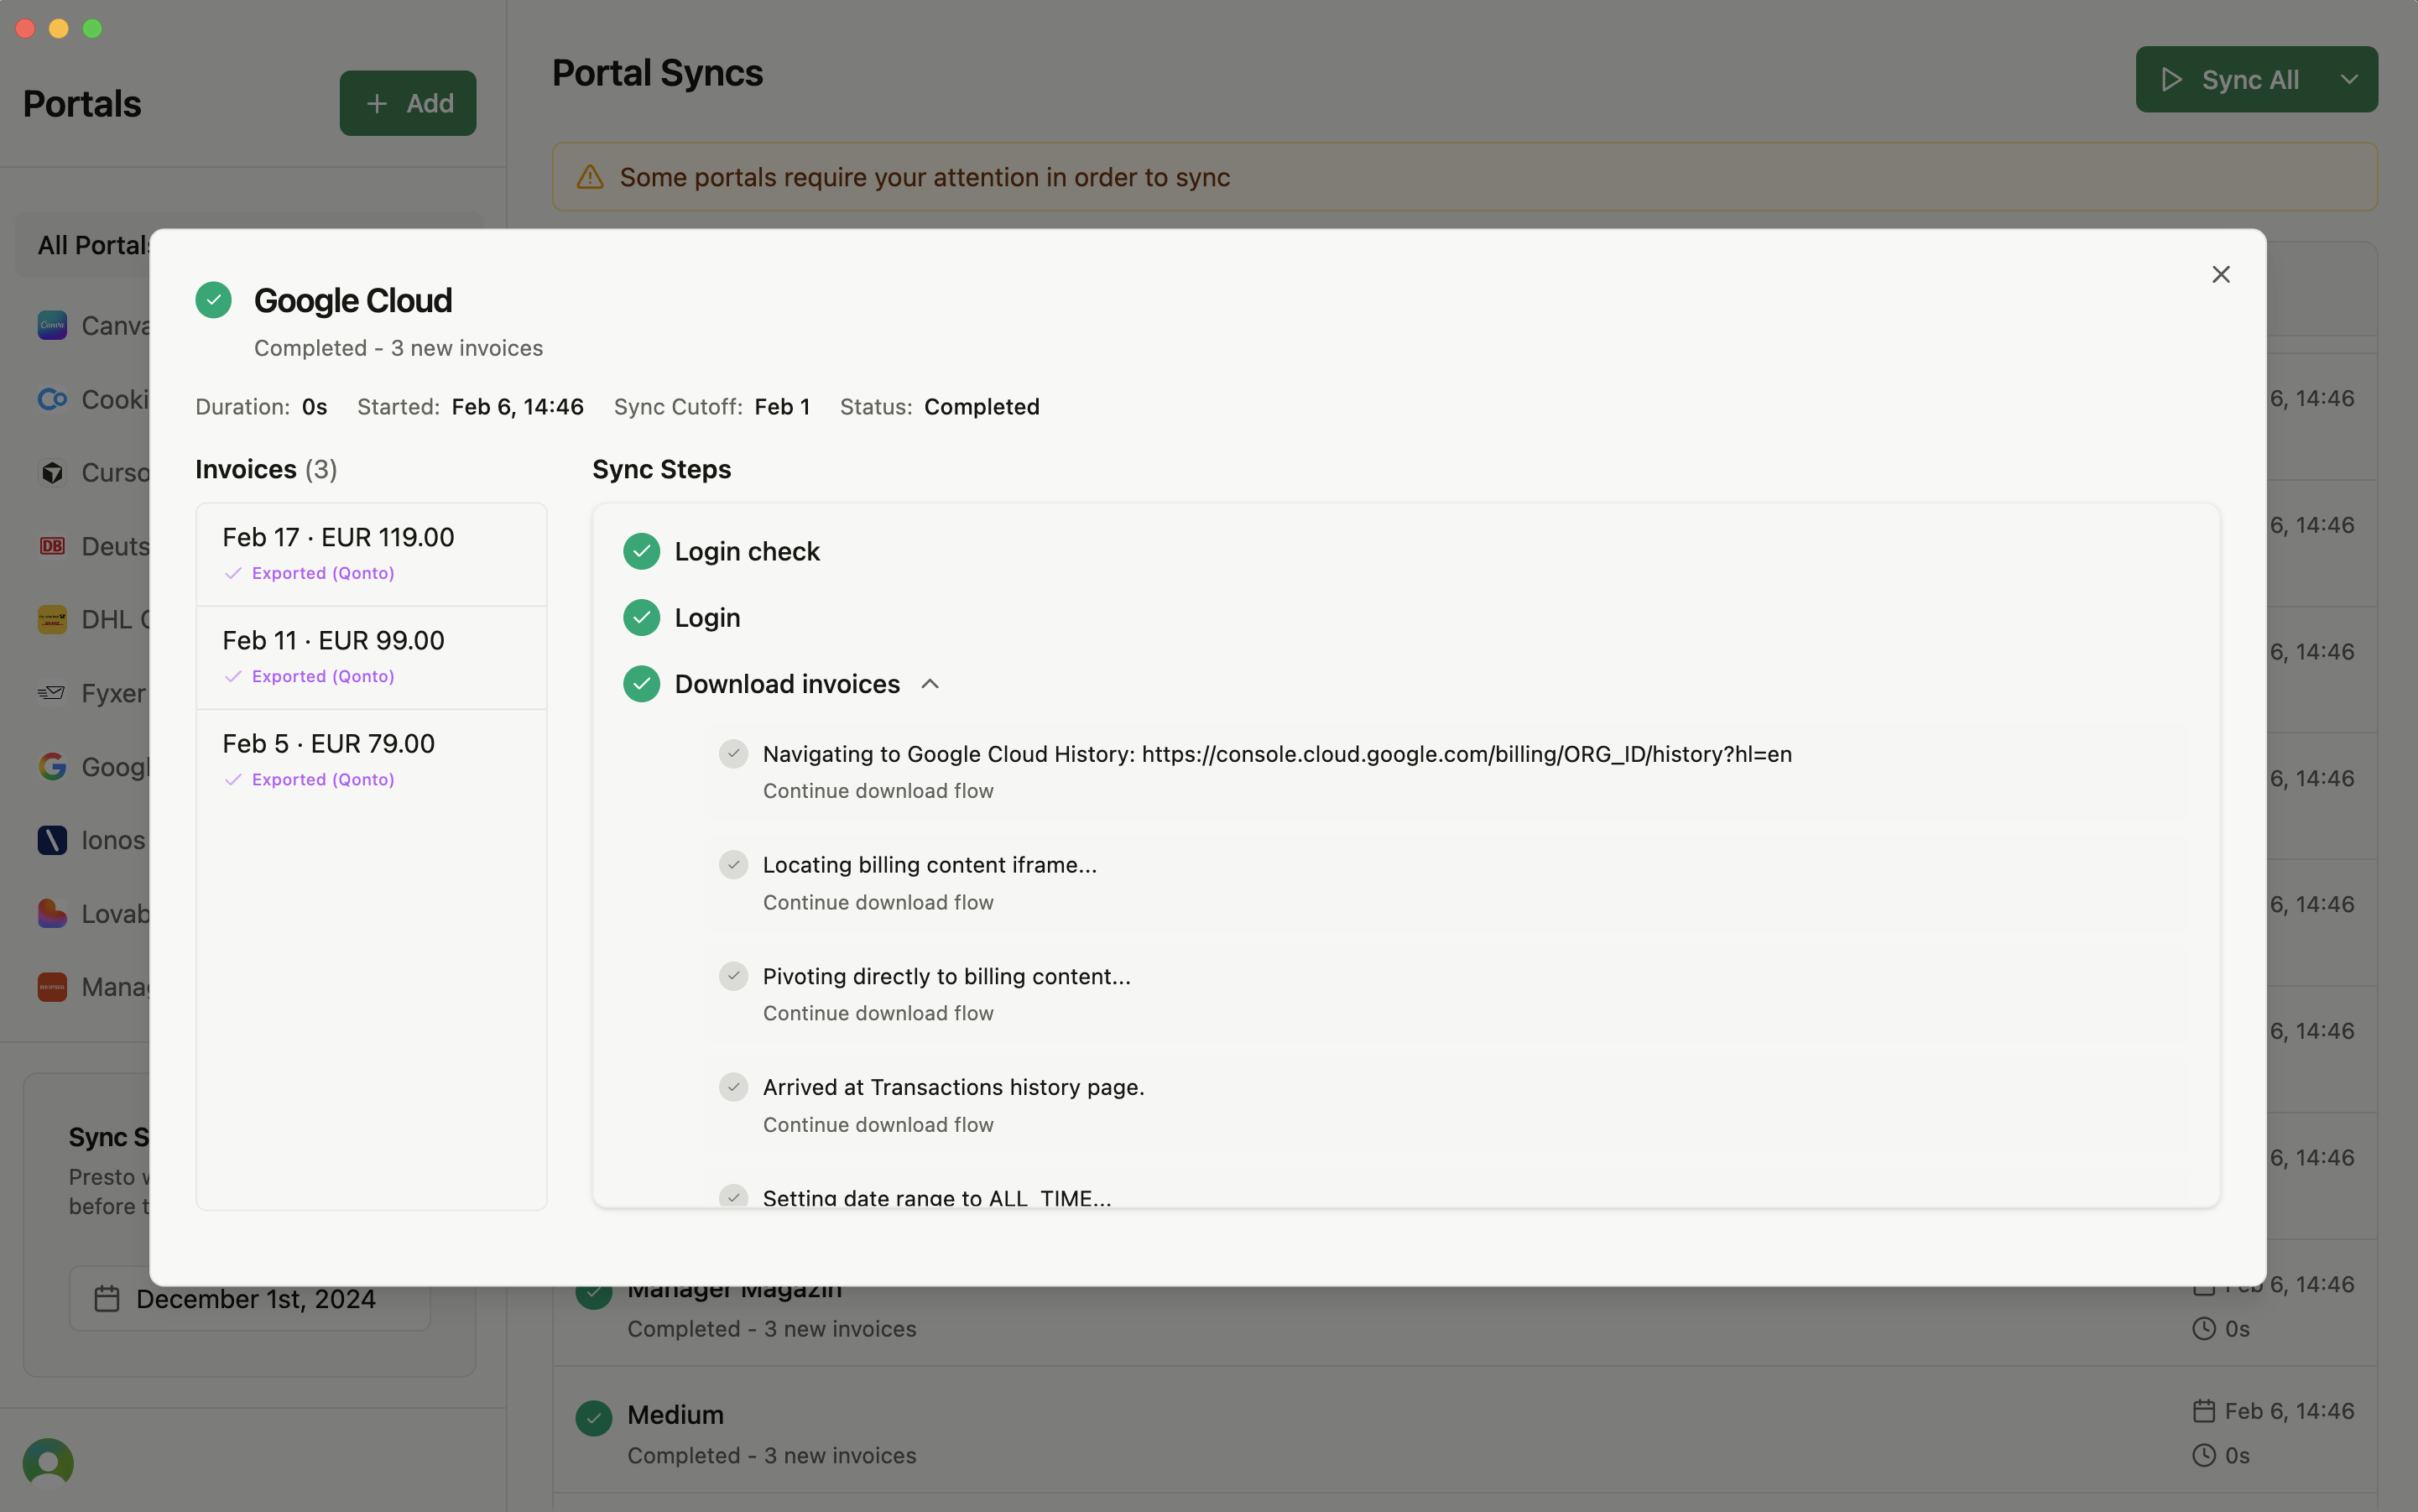The width and height of the screenshot is (2418, 1512).
Task: Click the portals require attention banner text
Action: pyautogui.click(x=924, y=177)
